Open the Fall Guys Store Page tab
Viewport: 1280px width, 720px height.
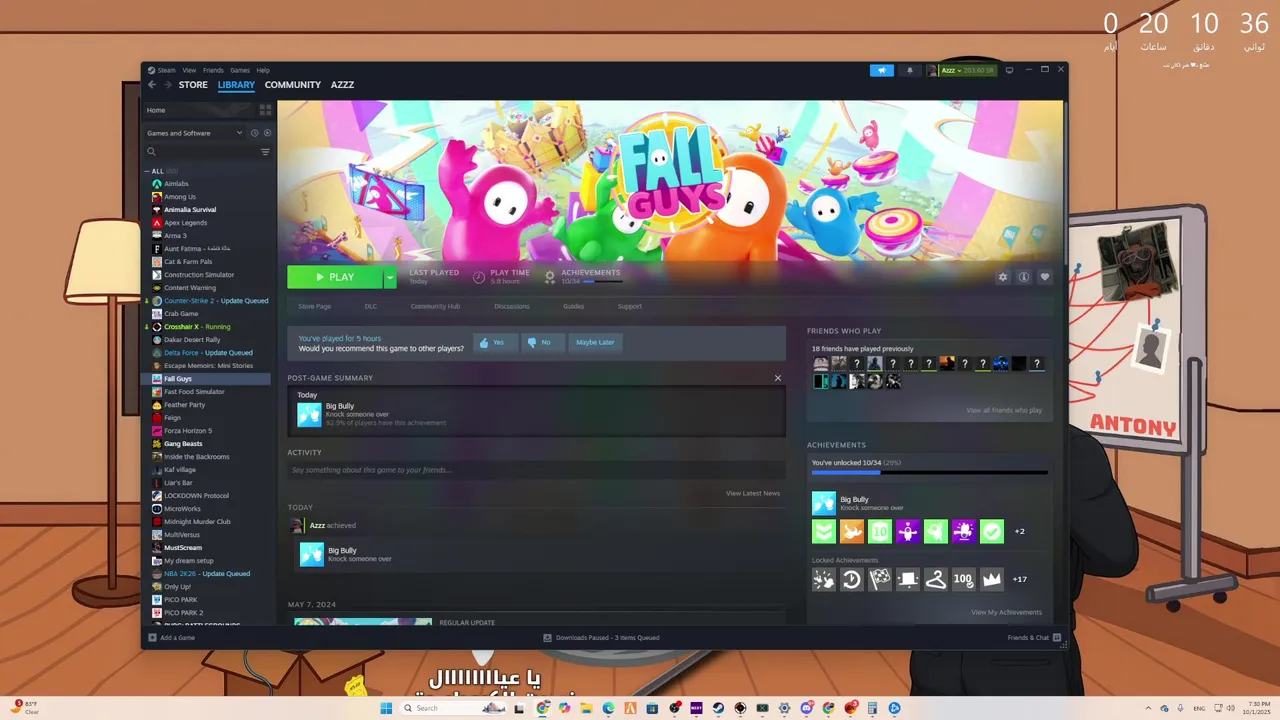click(x=314, y=306)
